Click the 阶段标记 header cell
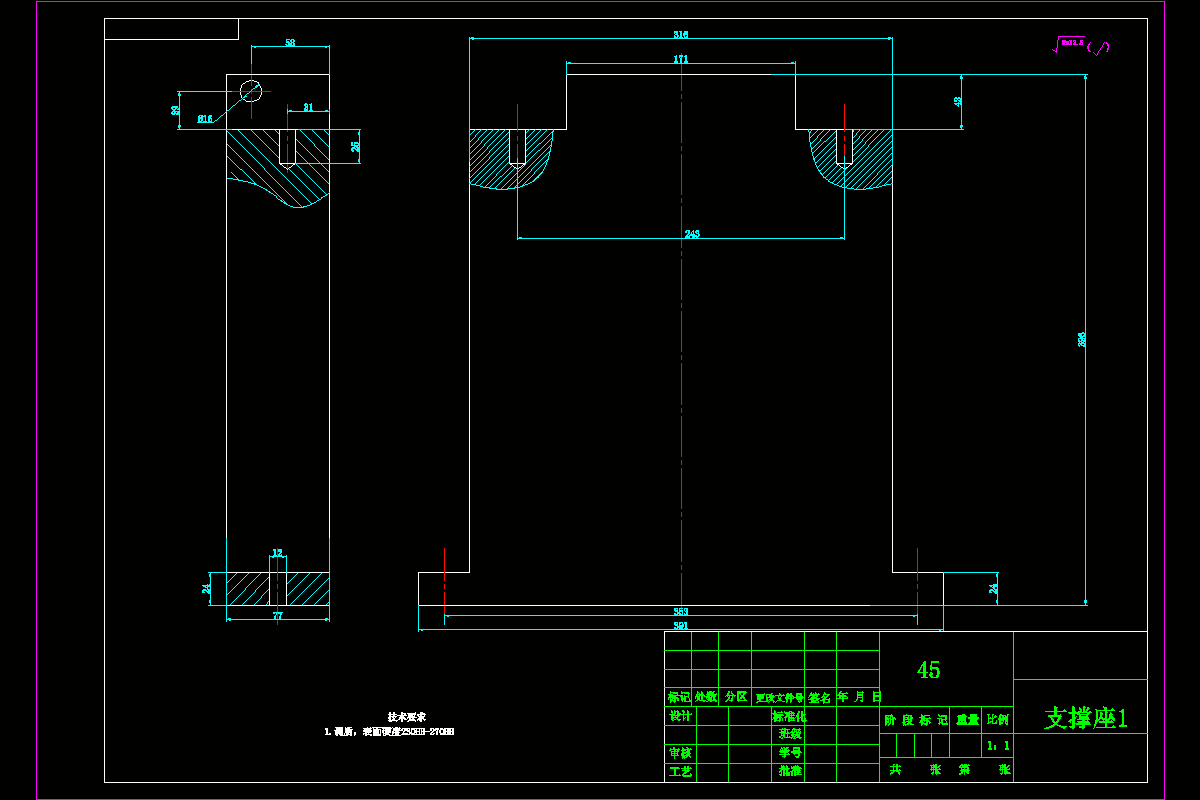1200x800 pixels. coord(915,720)
